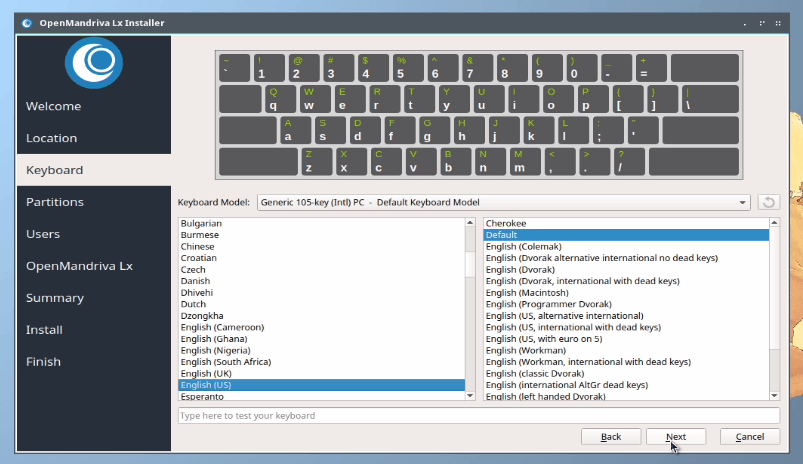Choose English (Dvorak alternative international no dead keys)
Viewport: 803px width, 464px height.
[x=626, y=258]
